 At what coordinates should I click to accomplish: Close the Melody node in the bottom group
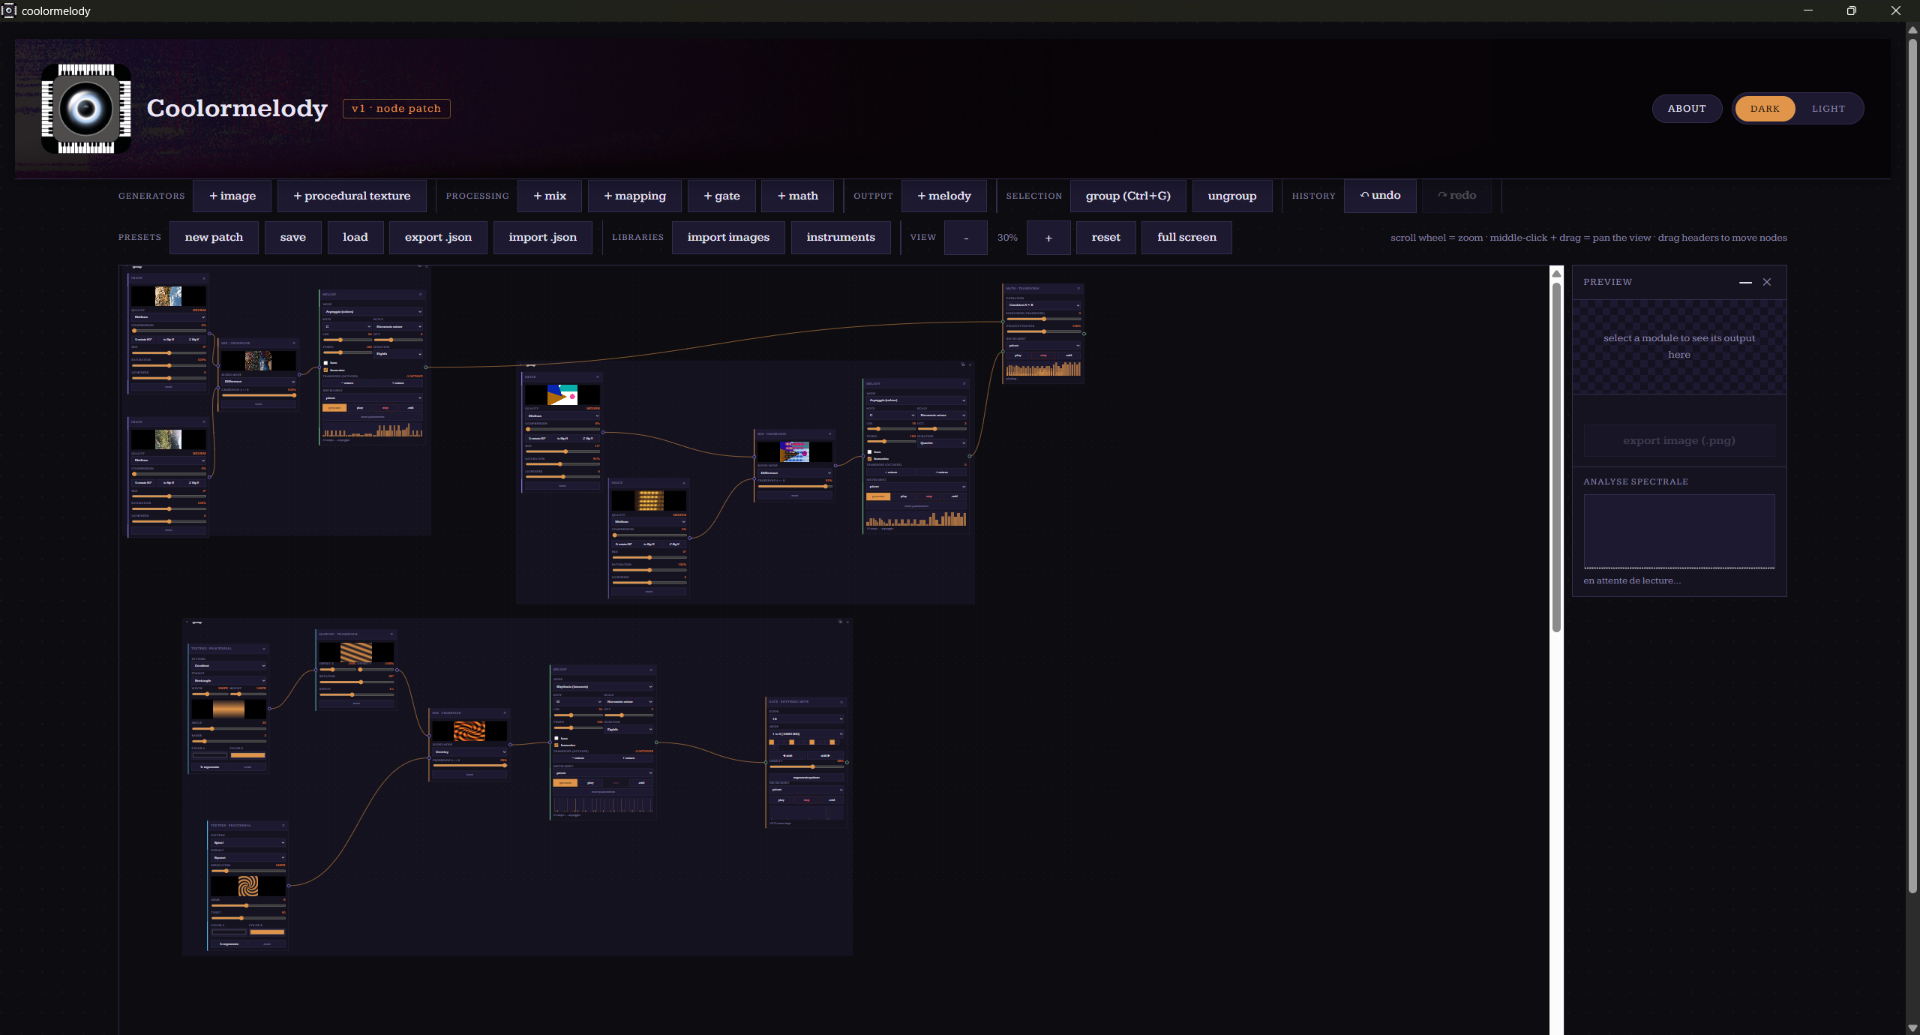tap(651, 669)
